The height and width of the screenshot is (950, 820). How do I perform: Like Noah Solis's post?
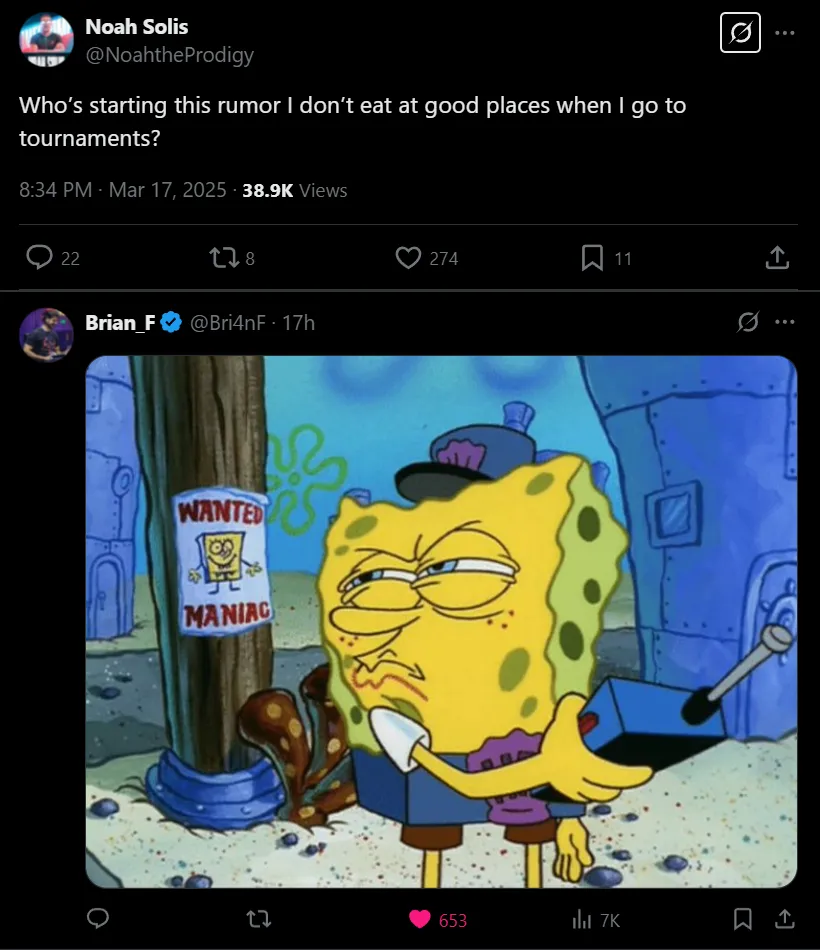point(408,258)
